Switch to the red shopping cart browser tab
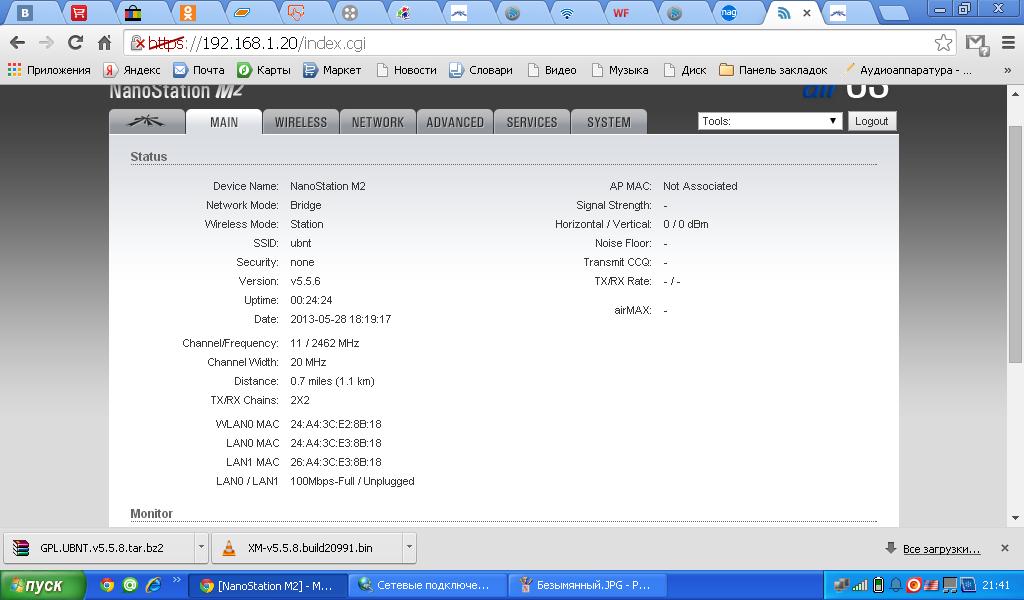The image size is (1024, 600). click(x=79, y=12)
